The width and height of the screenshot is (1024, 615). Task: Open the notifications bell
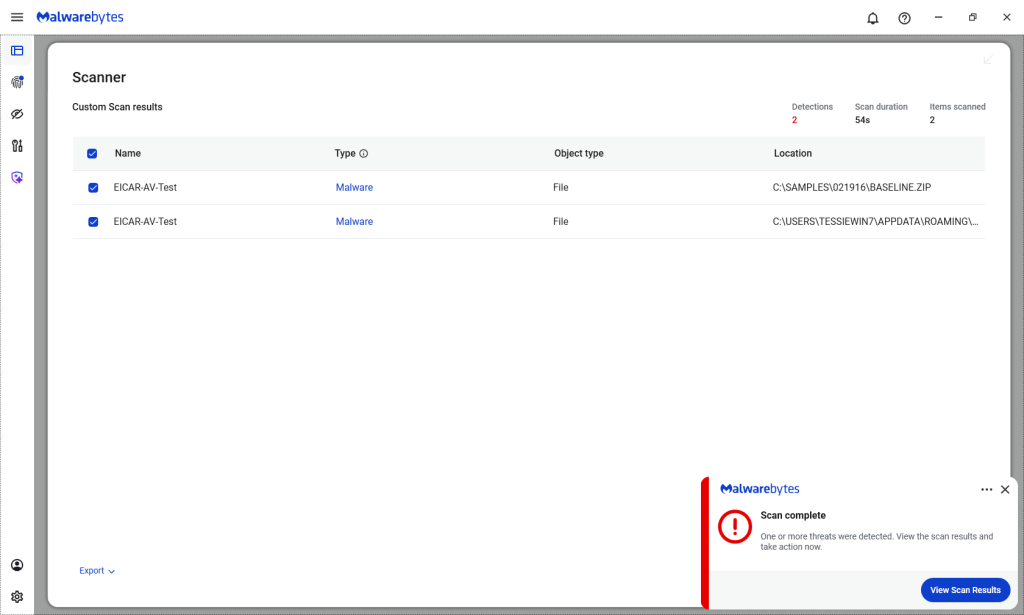tap(873, 18)
